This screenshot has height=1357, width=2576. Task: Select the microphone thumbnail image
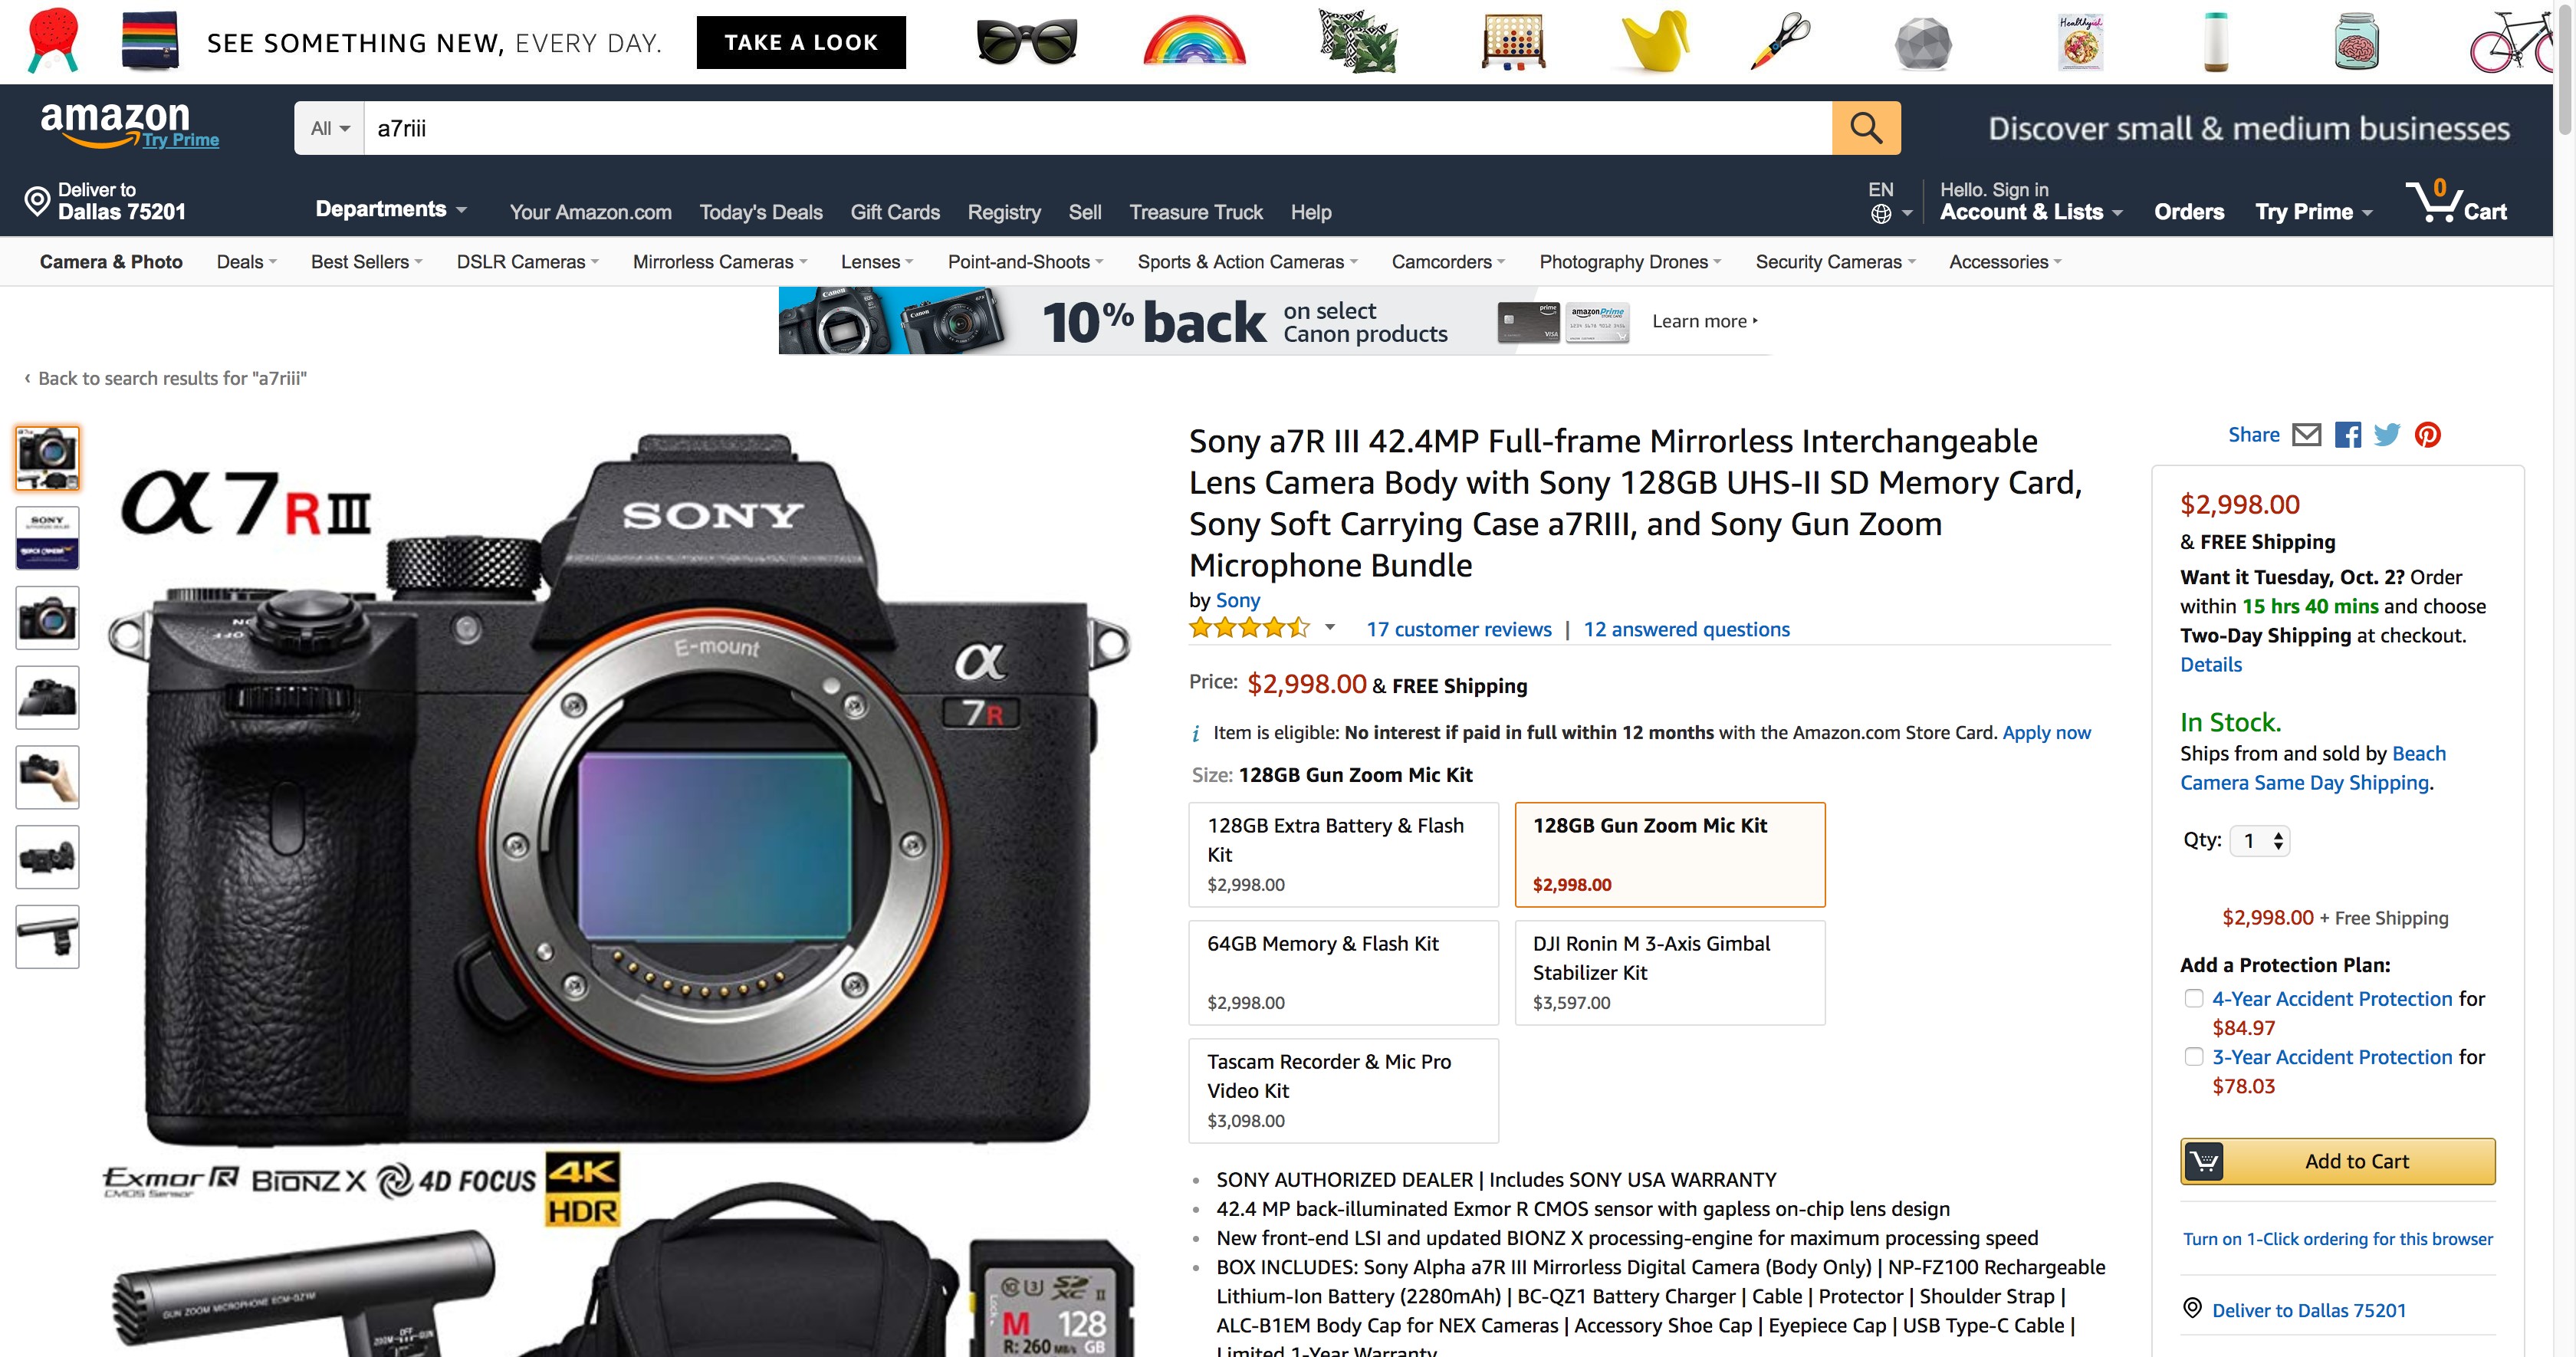pyautogui.click(x=47, y=937)
